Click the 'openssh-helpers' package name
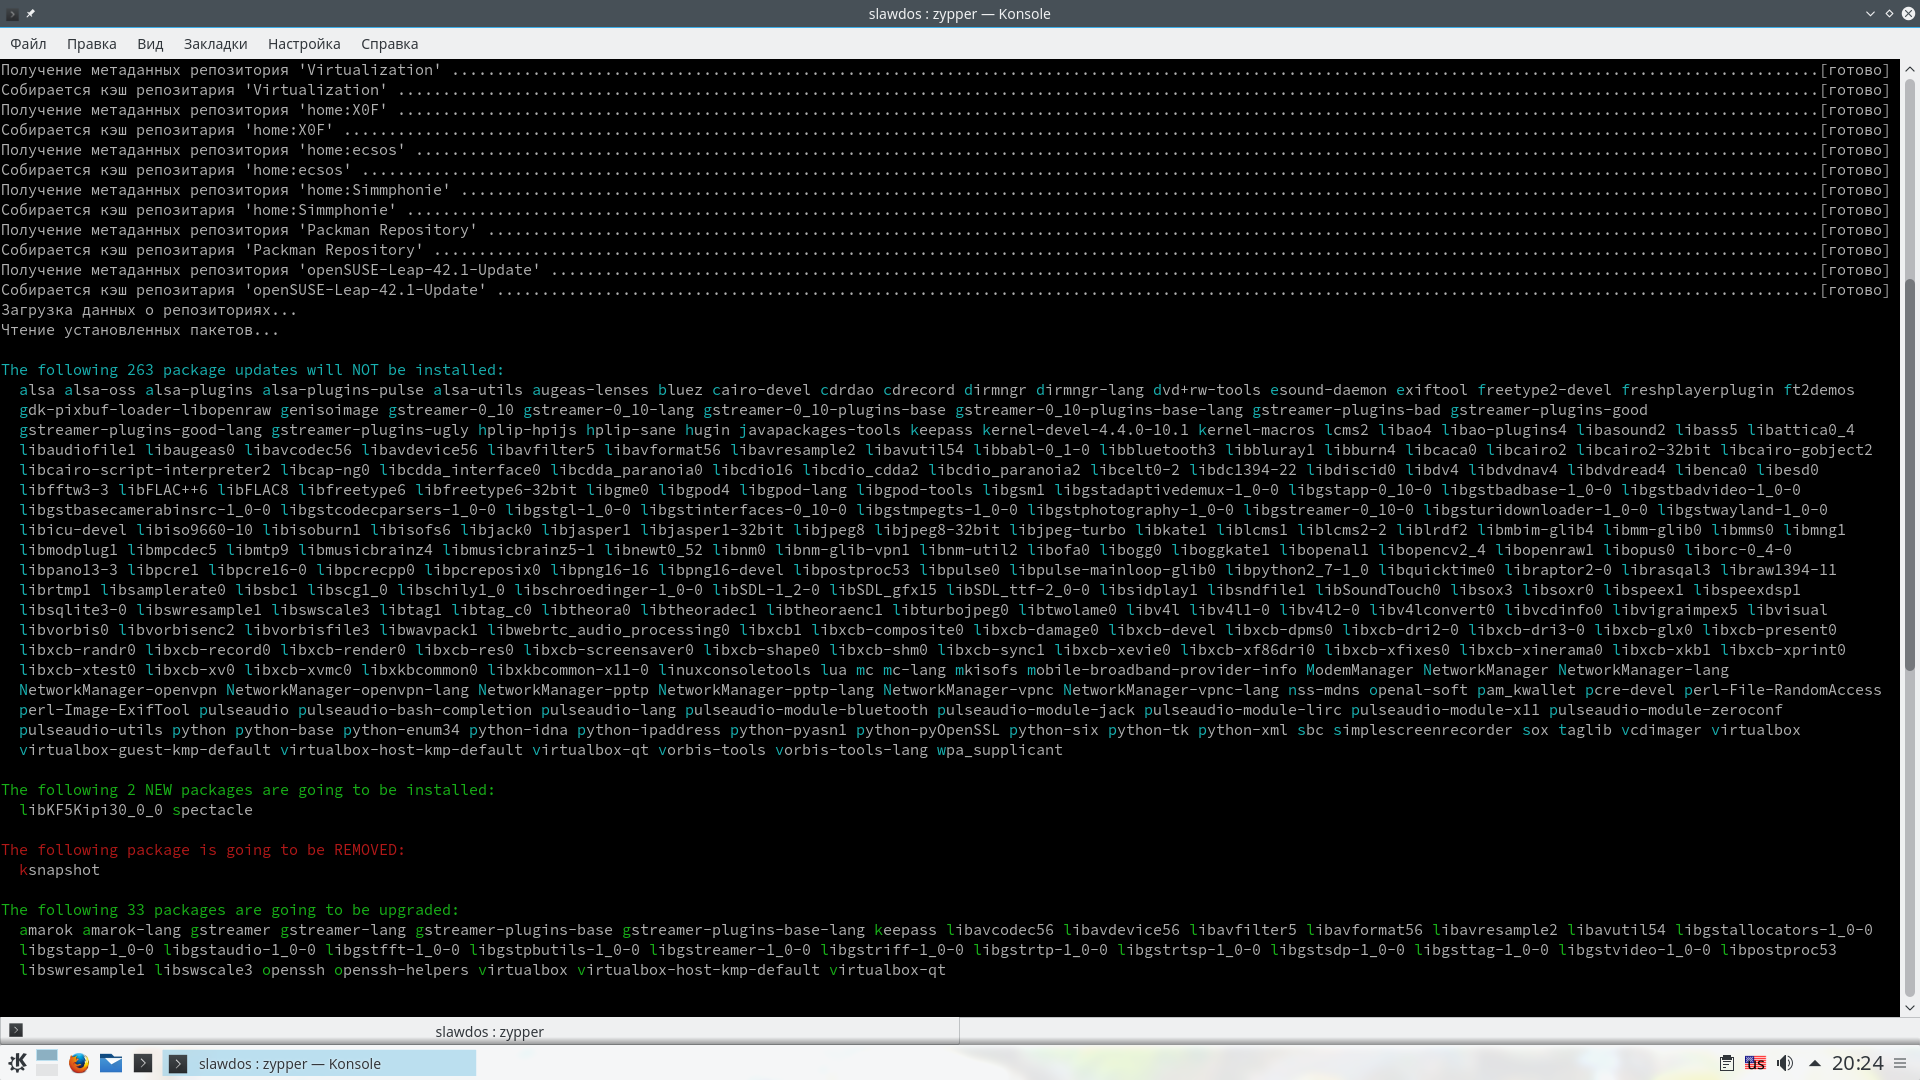 point(401,970)
